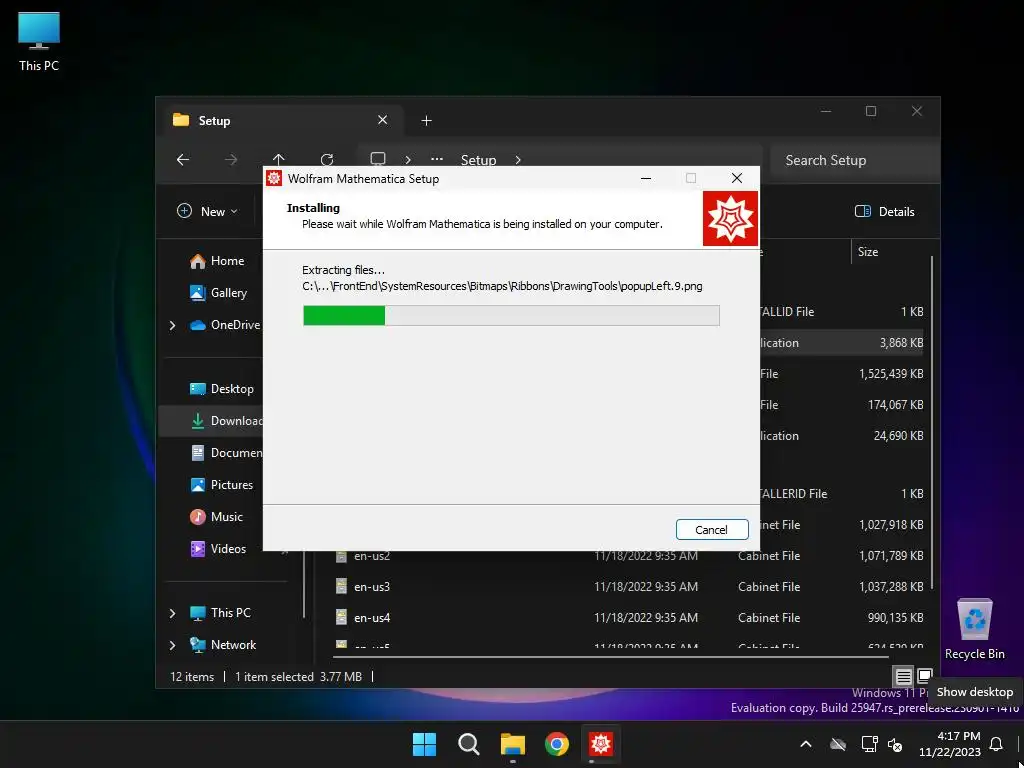Select This PC in navigation pane
The width and height of the screenshot is (1024, 768).
click(x=221, y=613)
